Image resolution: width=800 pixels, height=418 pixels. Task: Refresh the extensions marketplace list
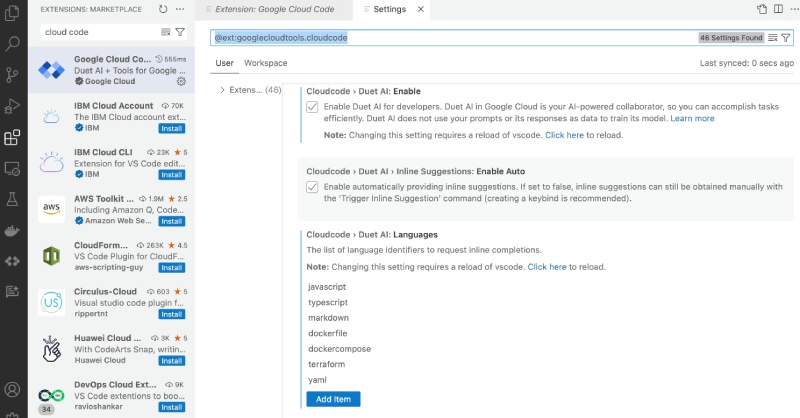163,9
